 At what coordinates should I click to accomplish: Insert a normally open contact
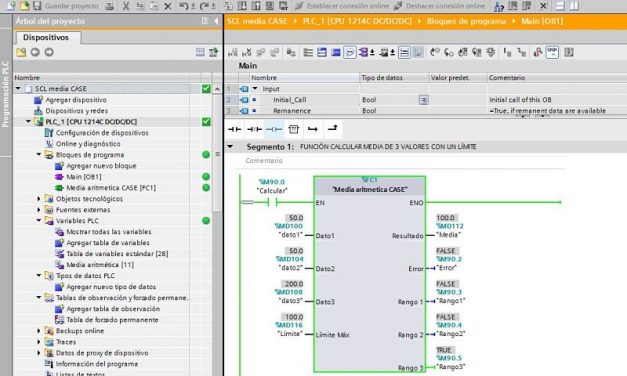(234, 129)
